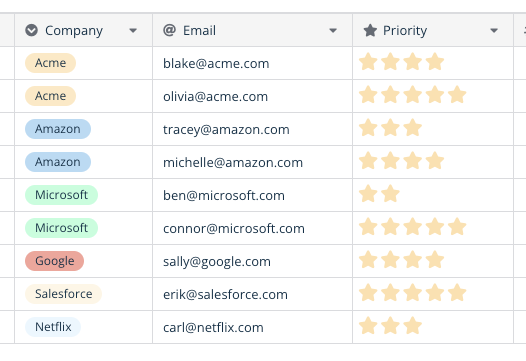The width and height of the screenshot is (526, 361).
Task: Click the Company column select-type icon
Action: coord(32,31)
